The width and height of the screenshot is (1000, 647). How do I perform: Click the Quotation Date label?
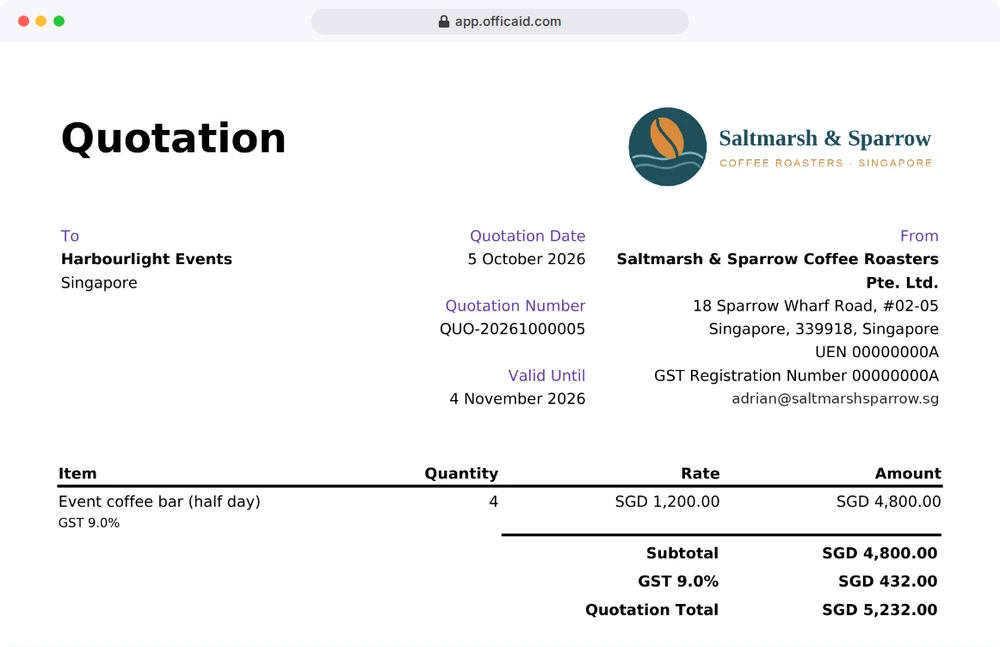click(527, 236)
